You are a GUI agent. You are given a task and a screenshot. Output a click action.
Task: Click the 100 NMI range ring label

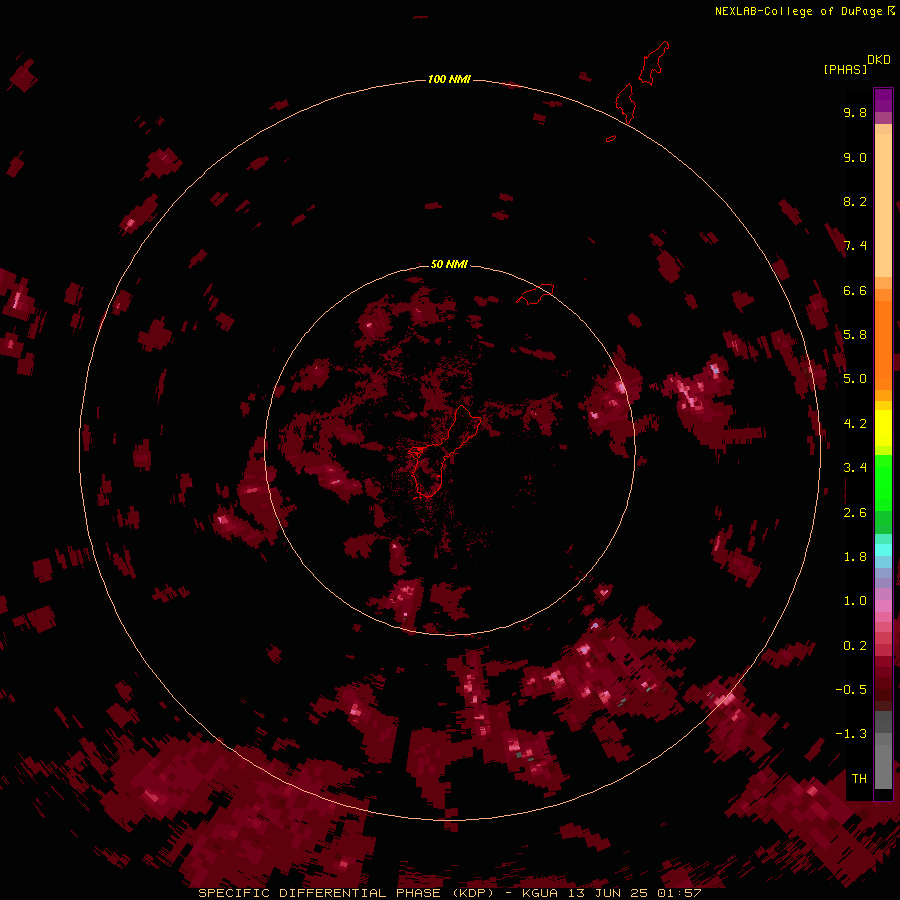point(449,79)
